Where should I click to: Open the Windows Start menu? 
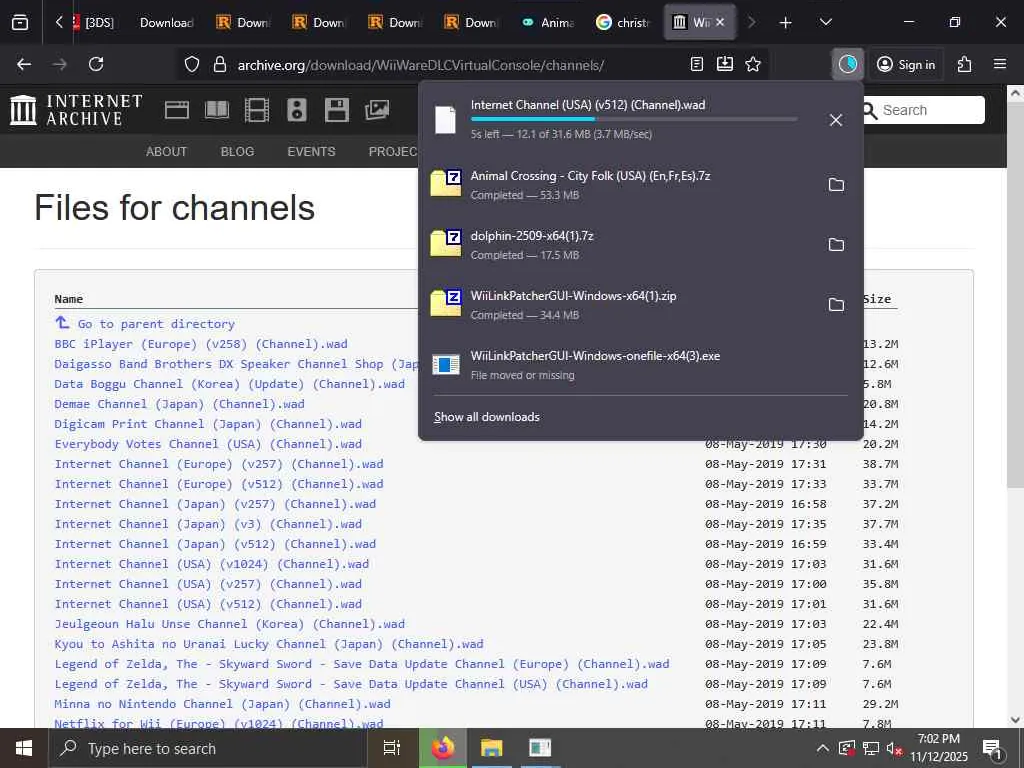point(24,748)
